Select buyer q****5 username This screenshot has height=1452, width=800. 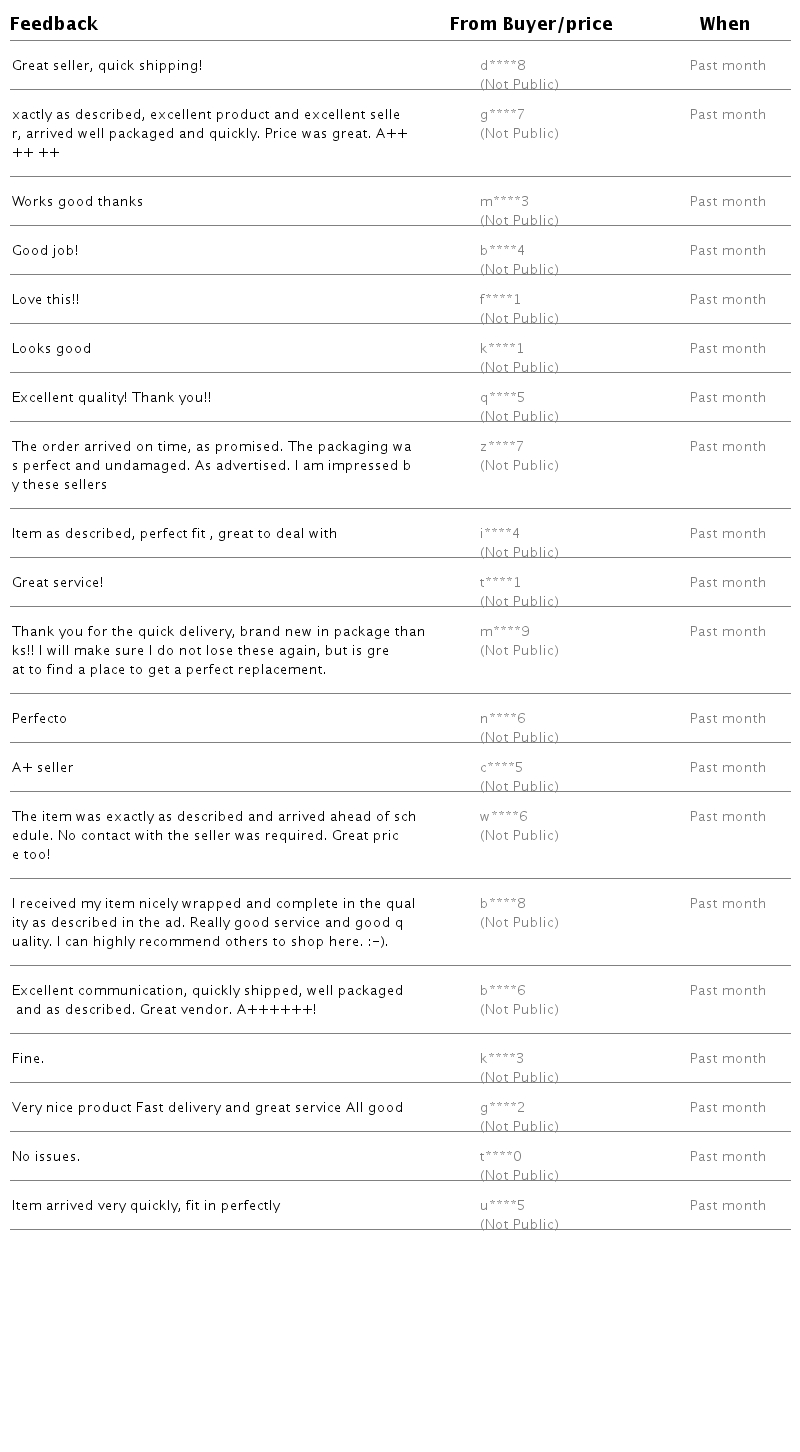(502, 398)
